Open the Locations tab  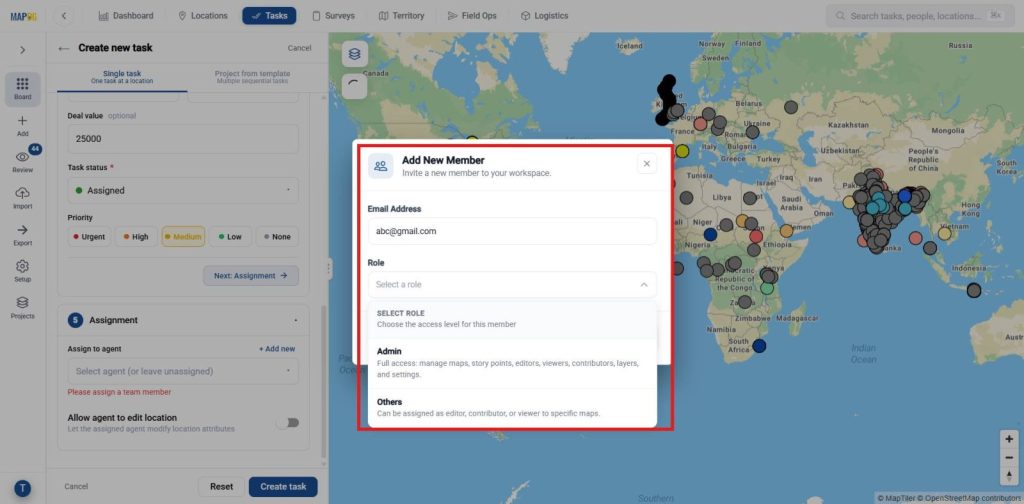[x=203, y=16]
